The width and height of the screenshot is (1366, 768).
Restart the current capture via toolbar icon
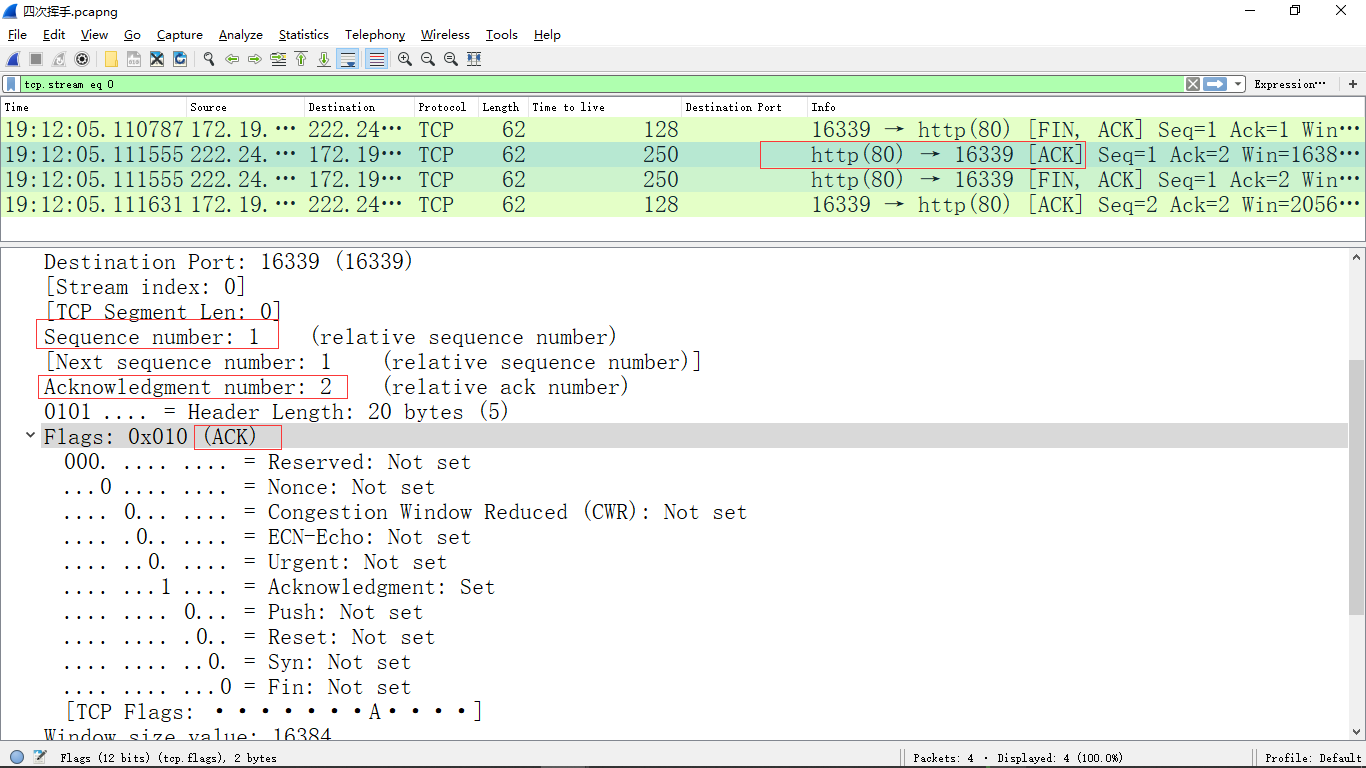point(59,59)
